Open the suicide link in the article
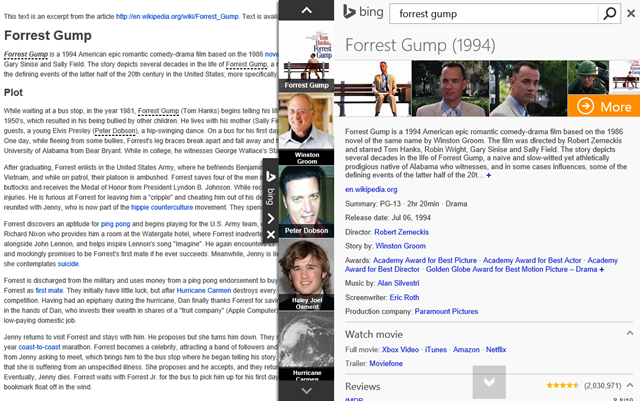 [x=68, y=264]
